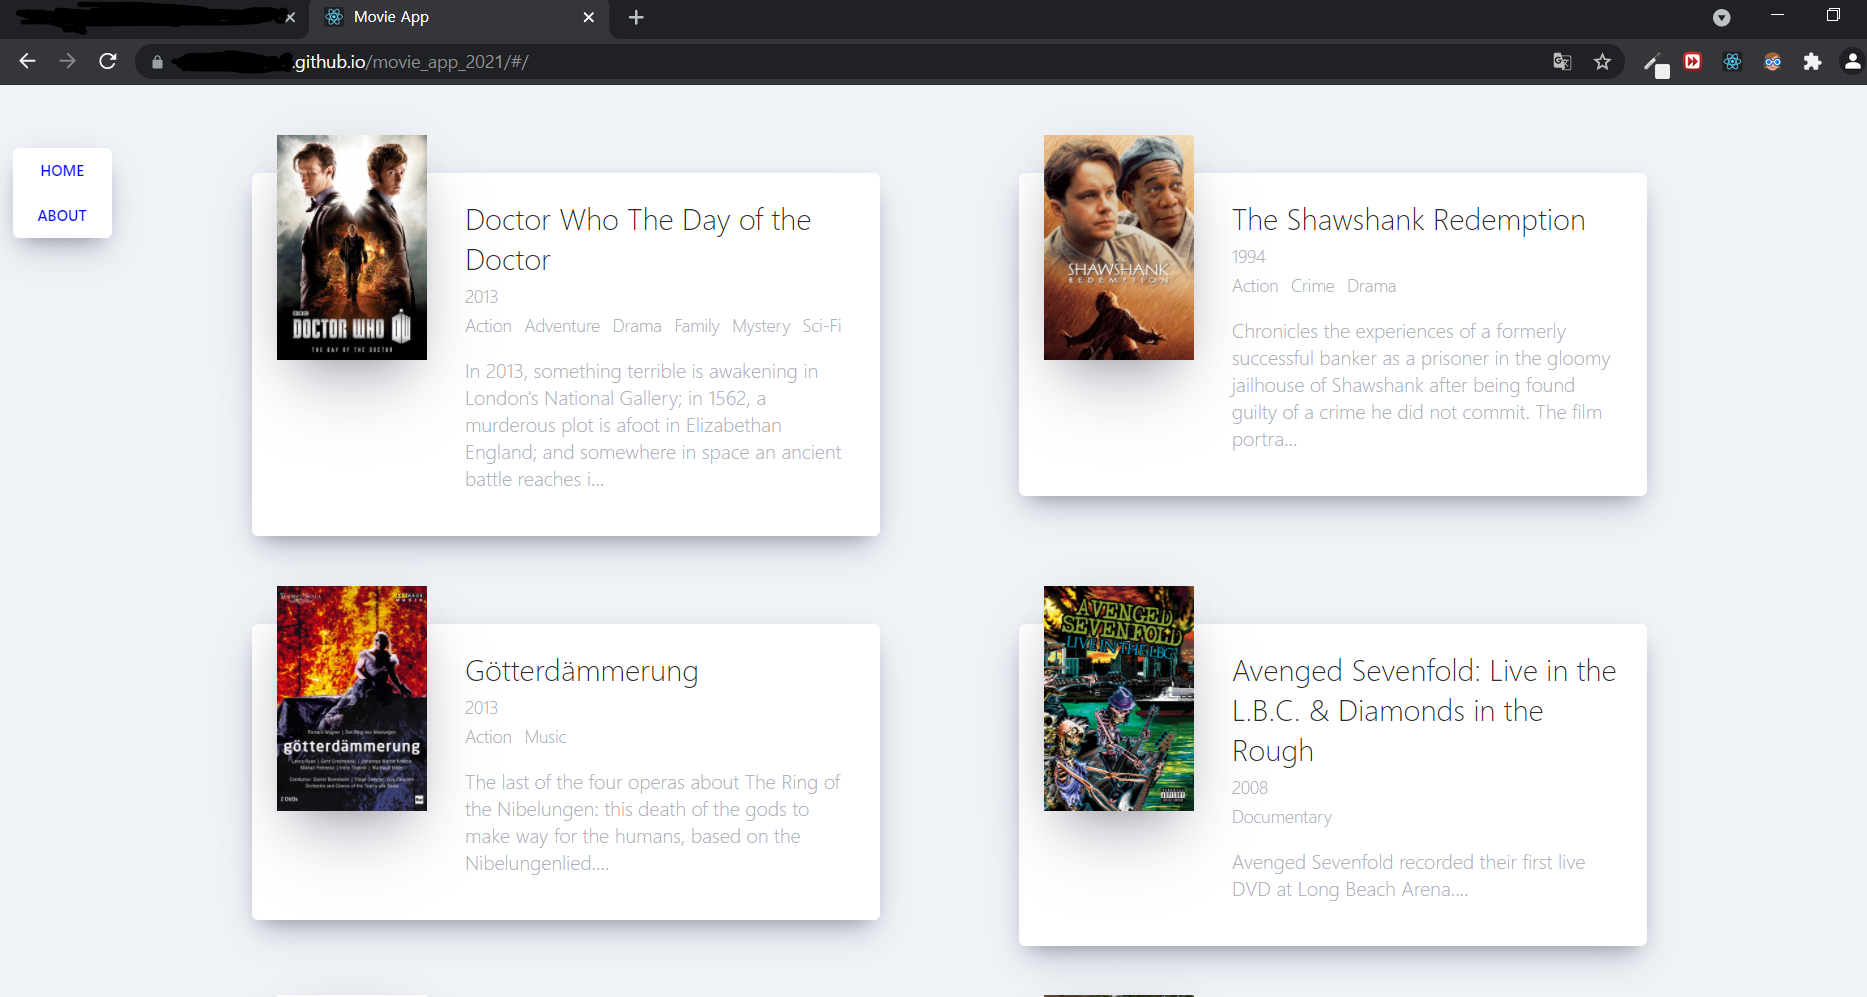
Task: Open the Extensions puzzle-piece icon
Action: pos(1812,62)
